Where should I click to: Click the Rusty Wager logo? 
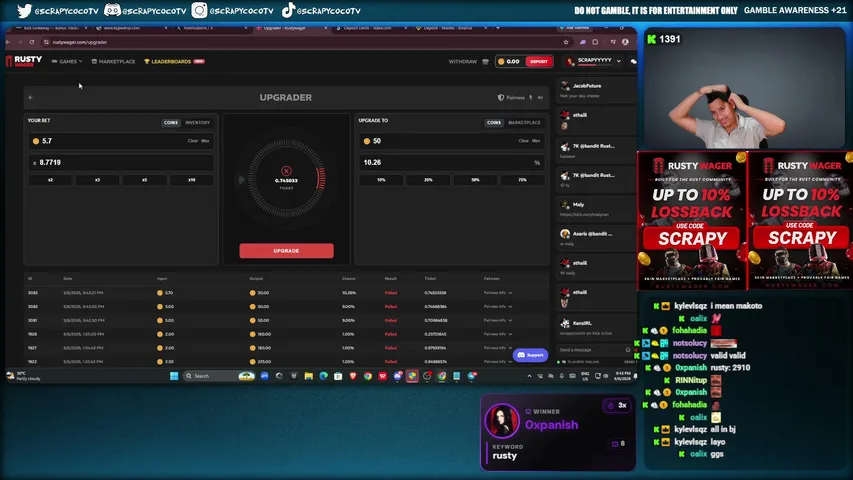(x=24, y=61)
